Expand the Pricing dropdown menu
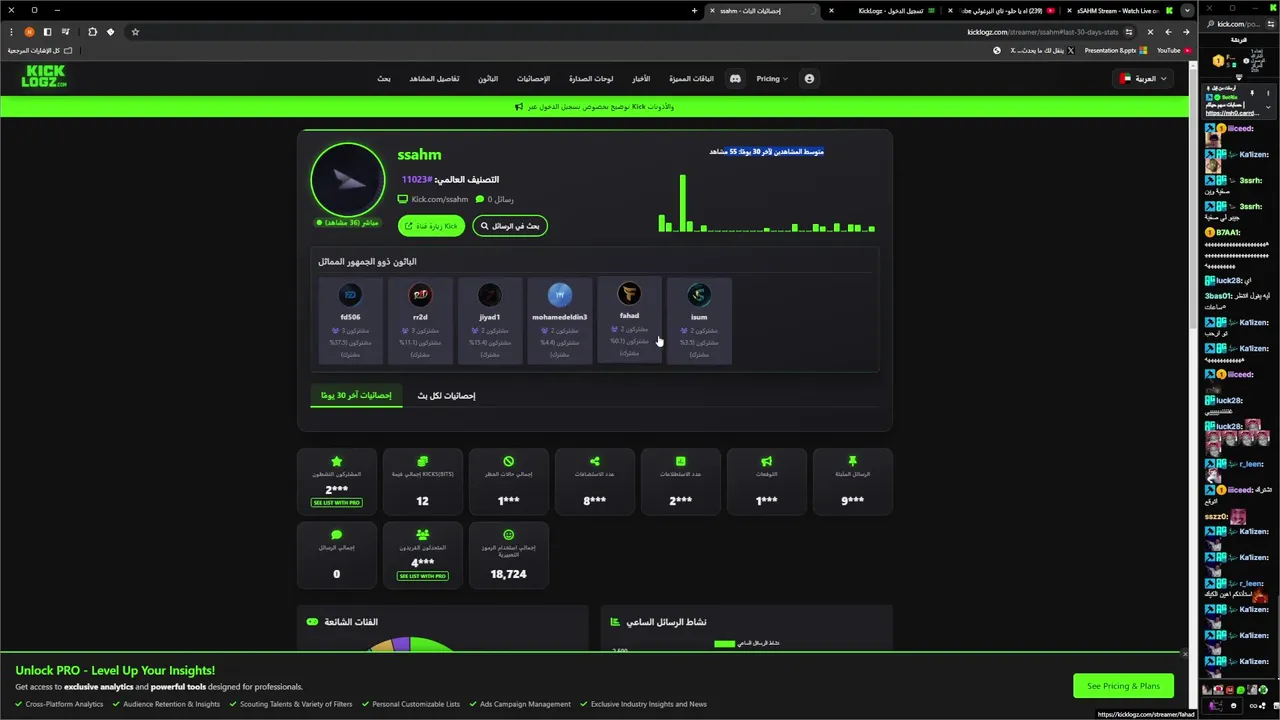The width and height of the screenshot is (1280, 720). pos(772,78)
